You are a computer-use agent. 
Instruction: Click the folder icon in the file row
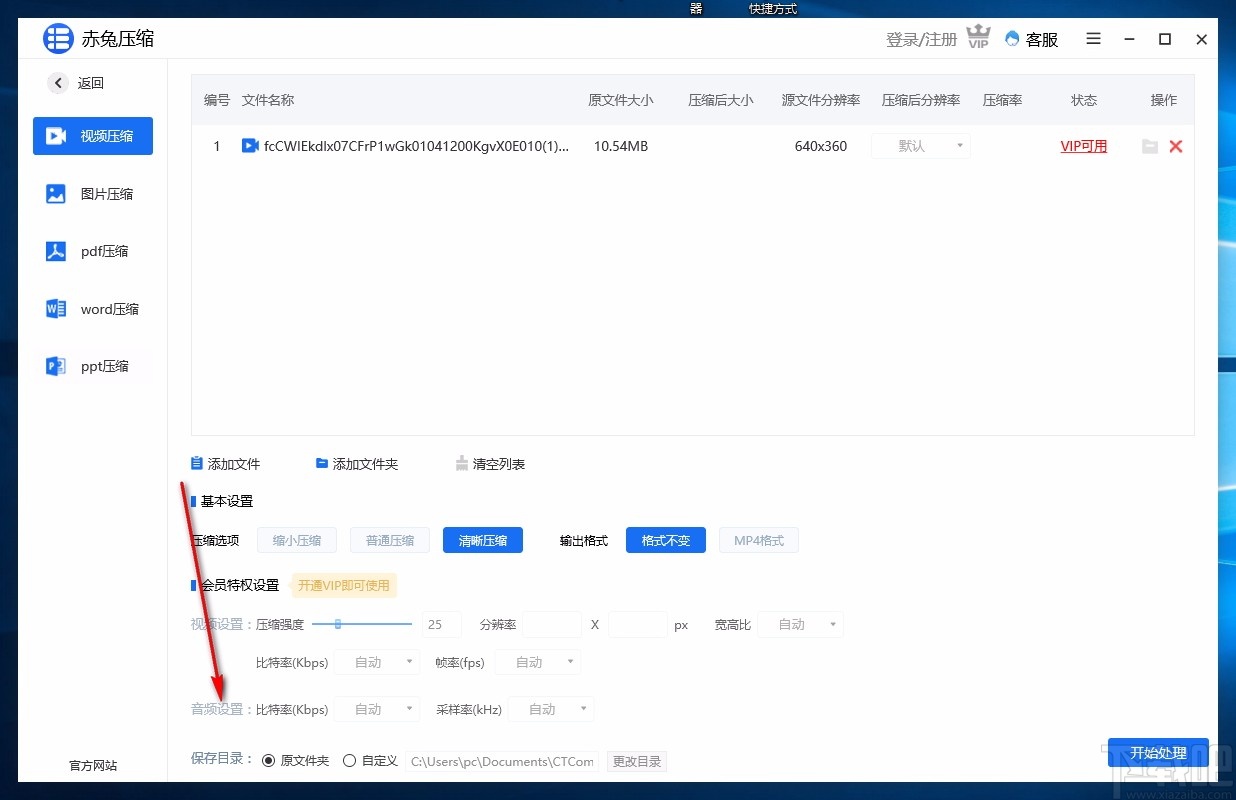1149,146
